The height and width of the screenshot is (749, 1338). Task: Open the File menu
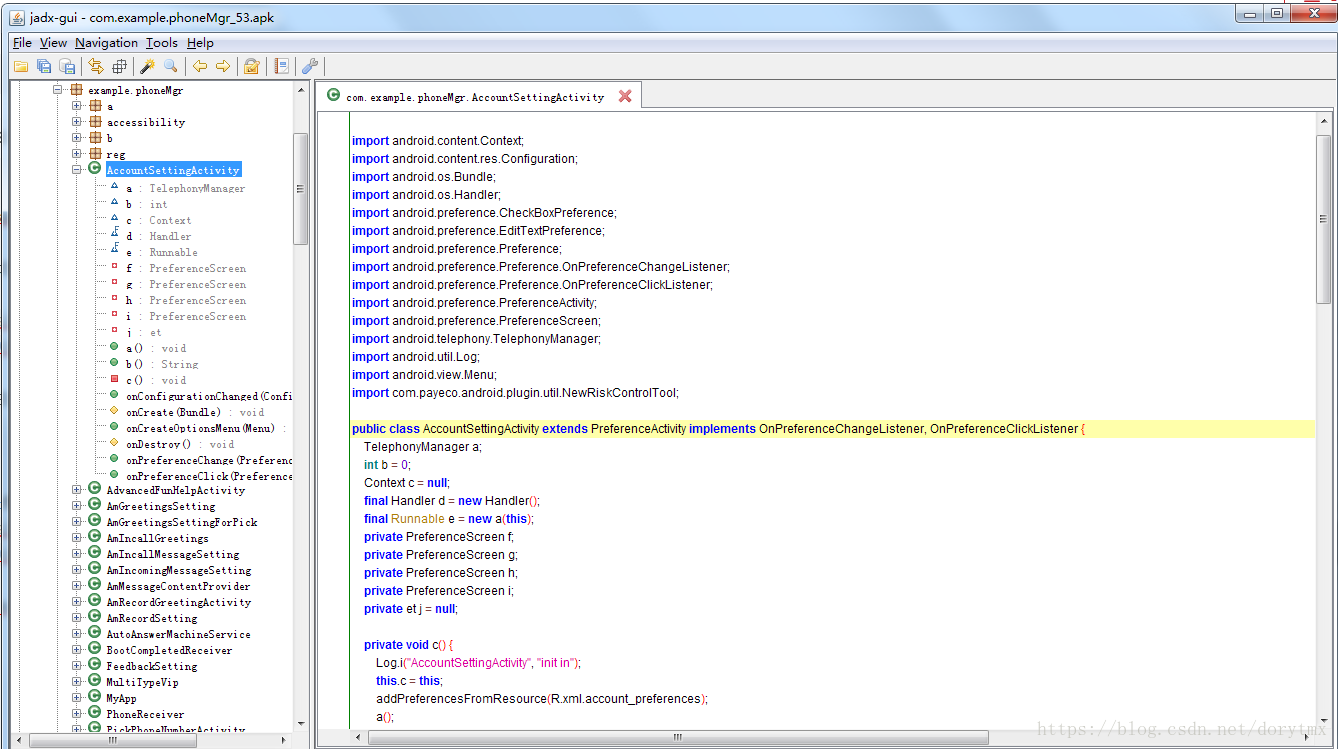click(22, 43)
